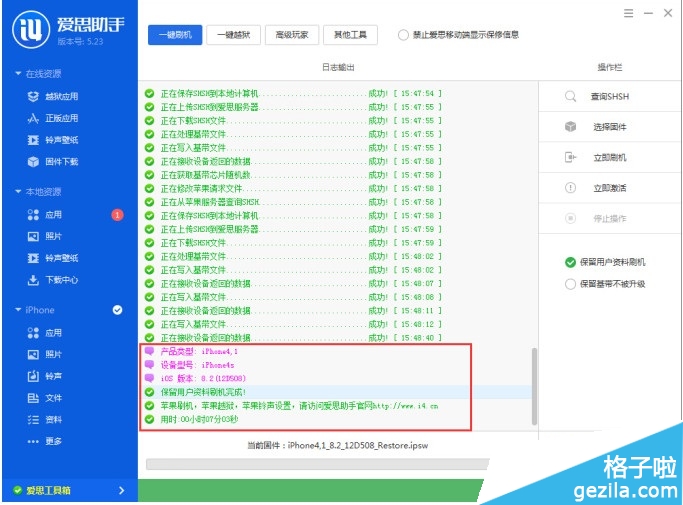Screen dimensions: 683x505
Task: Click the log output vertical scrollbar
Action: coord(534,386)
